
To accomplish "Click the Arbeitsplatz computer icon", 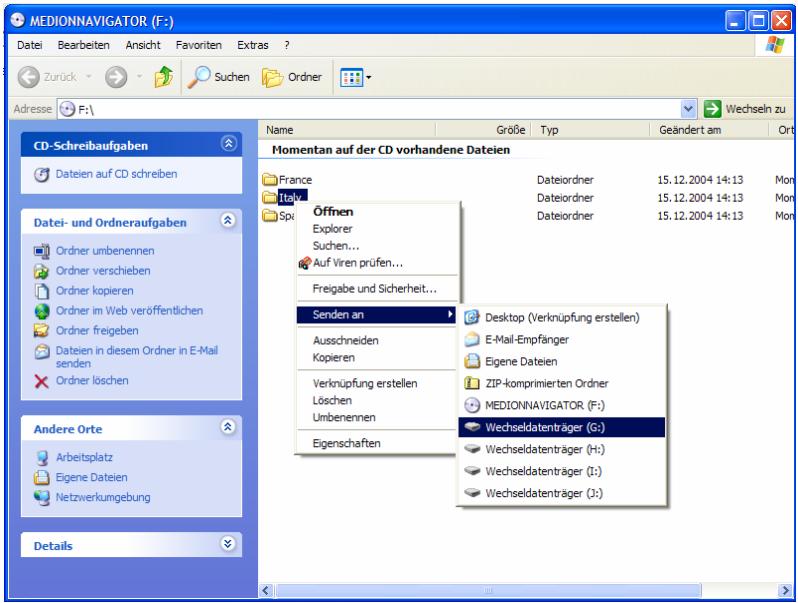I will click(42, 457).
